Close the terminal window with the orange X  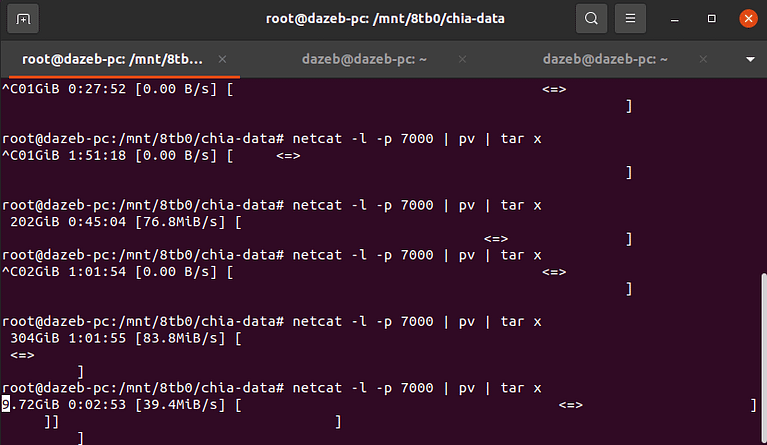[x=748, y=19]
